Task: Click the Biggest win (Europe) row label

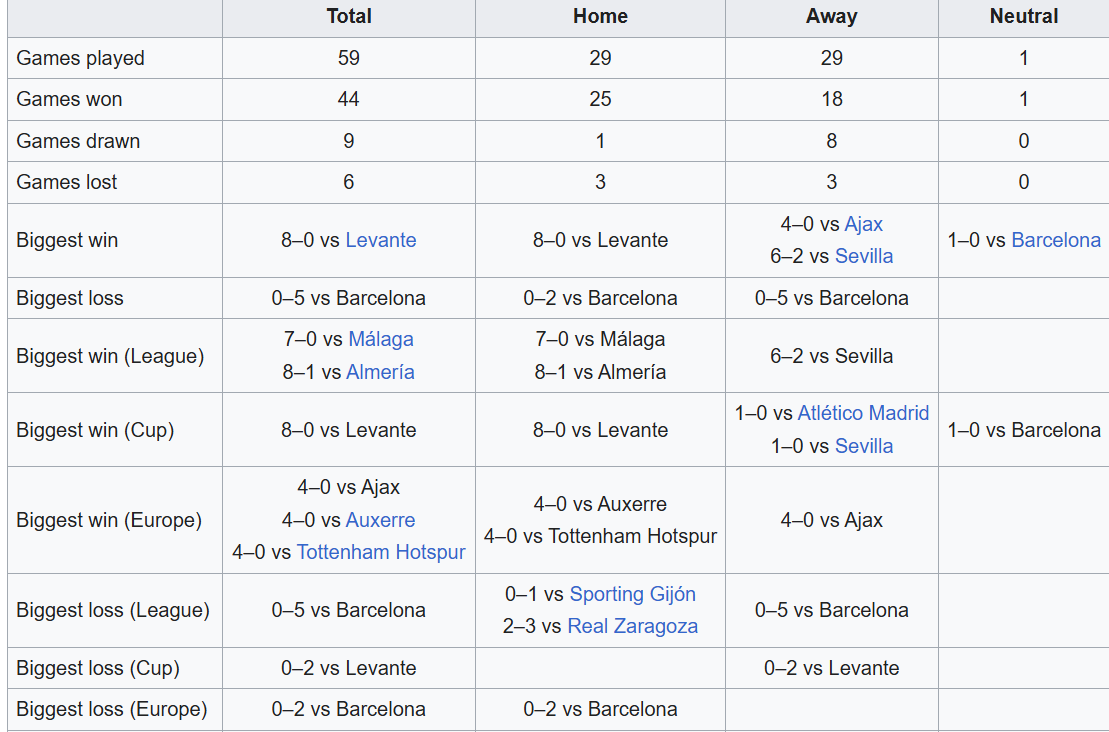Action: coord(108,520)
